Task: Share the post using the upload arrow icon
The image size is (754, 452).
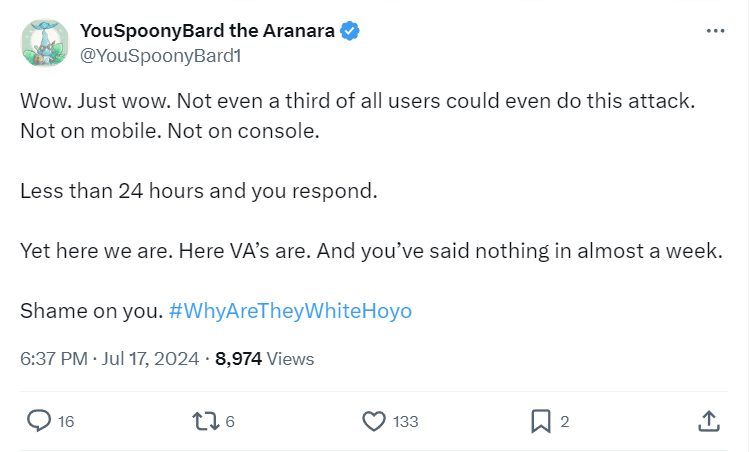Action: click(x=707, y=421)
